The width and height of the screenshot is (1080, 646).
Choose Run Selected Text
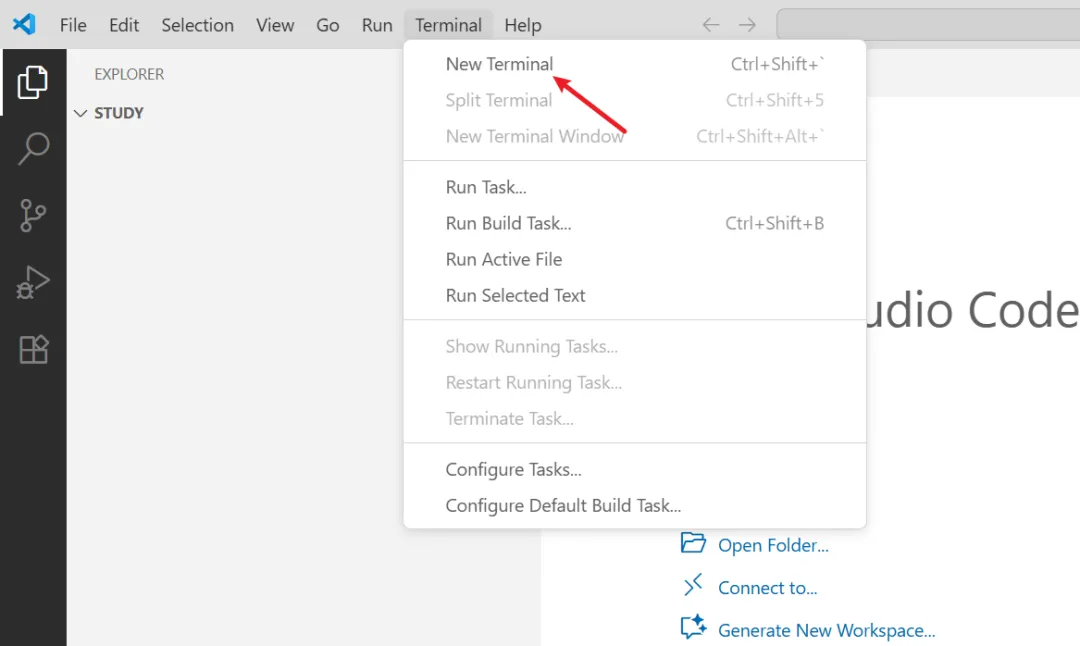(515, 295)
